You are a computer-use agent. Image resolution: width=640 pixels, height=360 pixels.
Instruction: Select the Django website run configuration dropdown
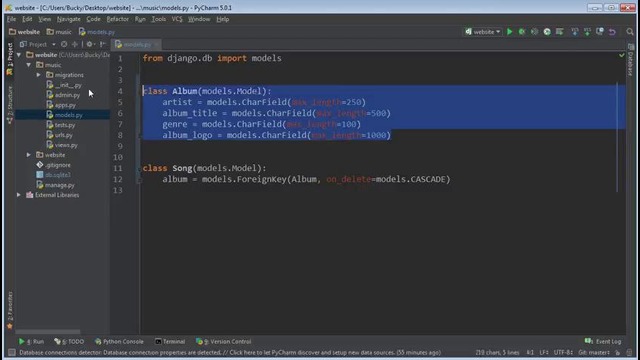483,32
